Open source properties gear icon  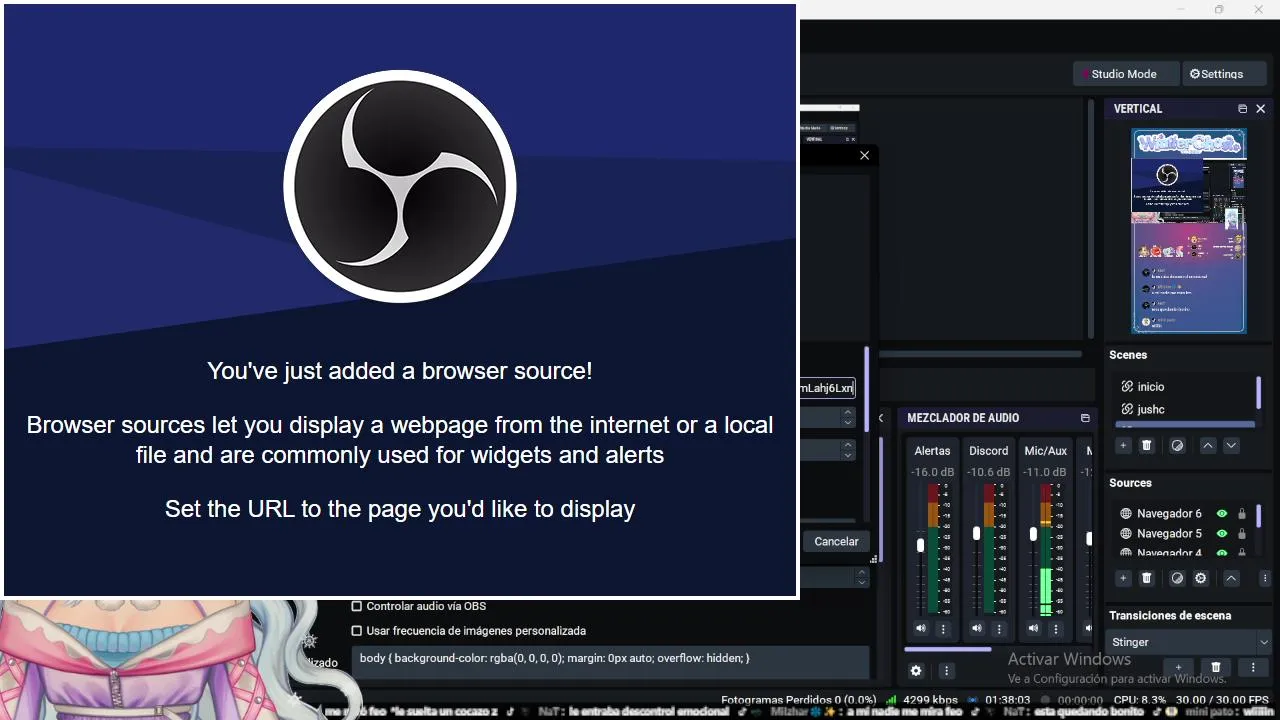1201,578
